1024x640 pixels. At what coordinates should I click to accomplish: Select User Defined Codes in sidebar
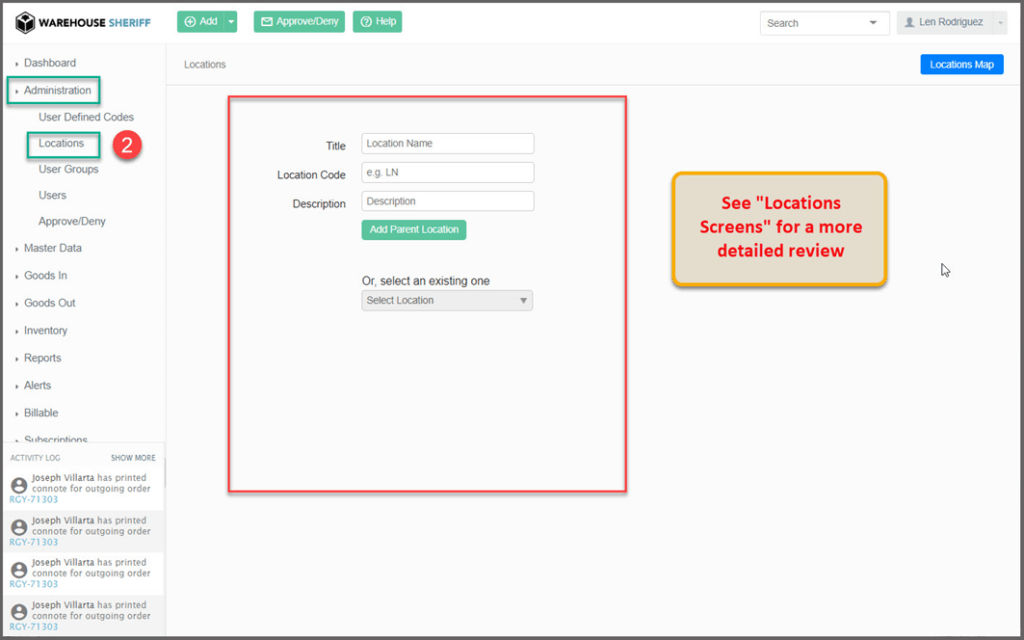tap(86, 117)
